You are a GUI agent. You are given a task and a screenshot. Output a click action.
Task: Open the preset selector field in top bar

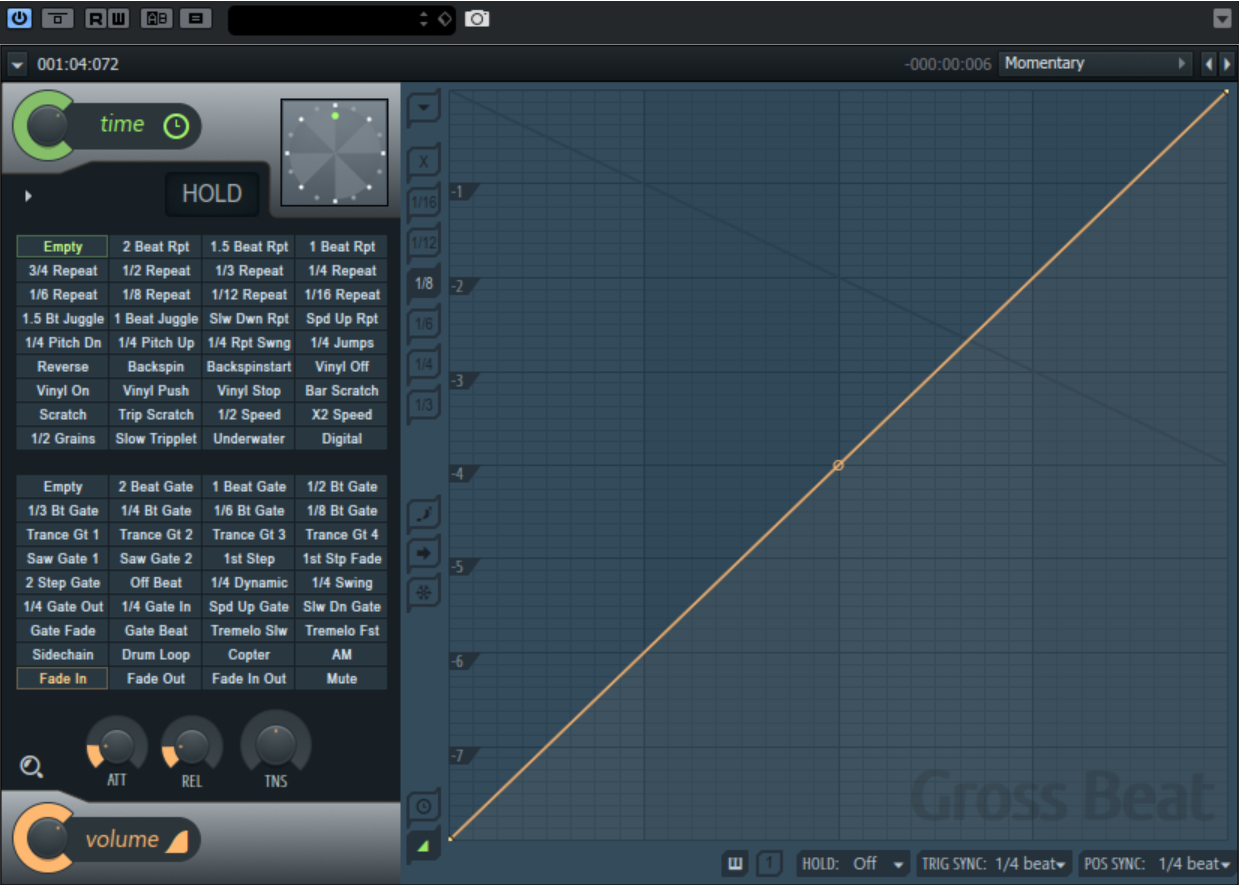(x=341, y=19)
